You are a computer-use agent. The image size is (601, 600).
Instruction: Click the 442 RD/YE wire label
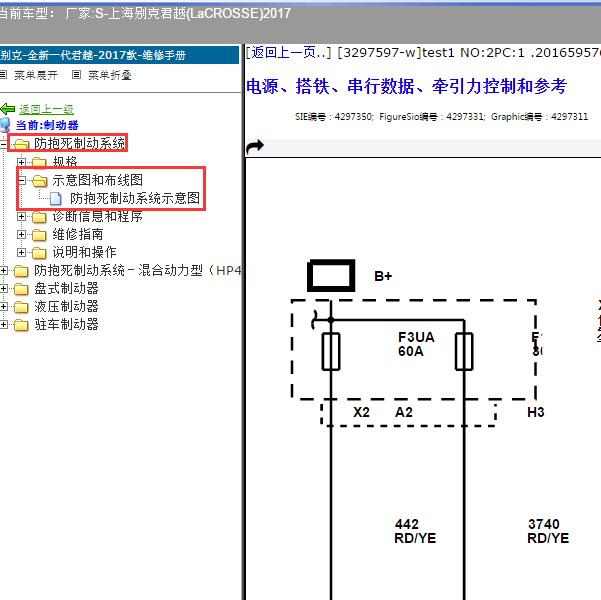click(415, 531)
